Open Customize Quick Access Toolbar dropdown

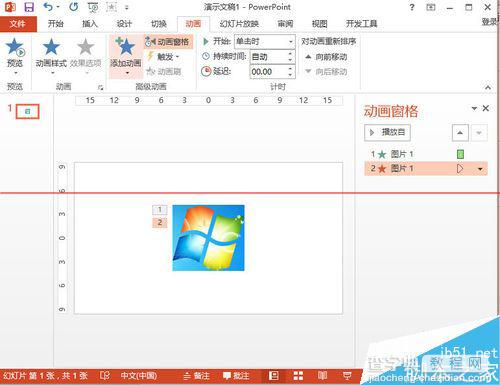tap(127, 7)
